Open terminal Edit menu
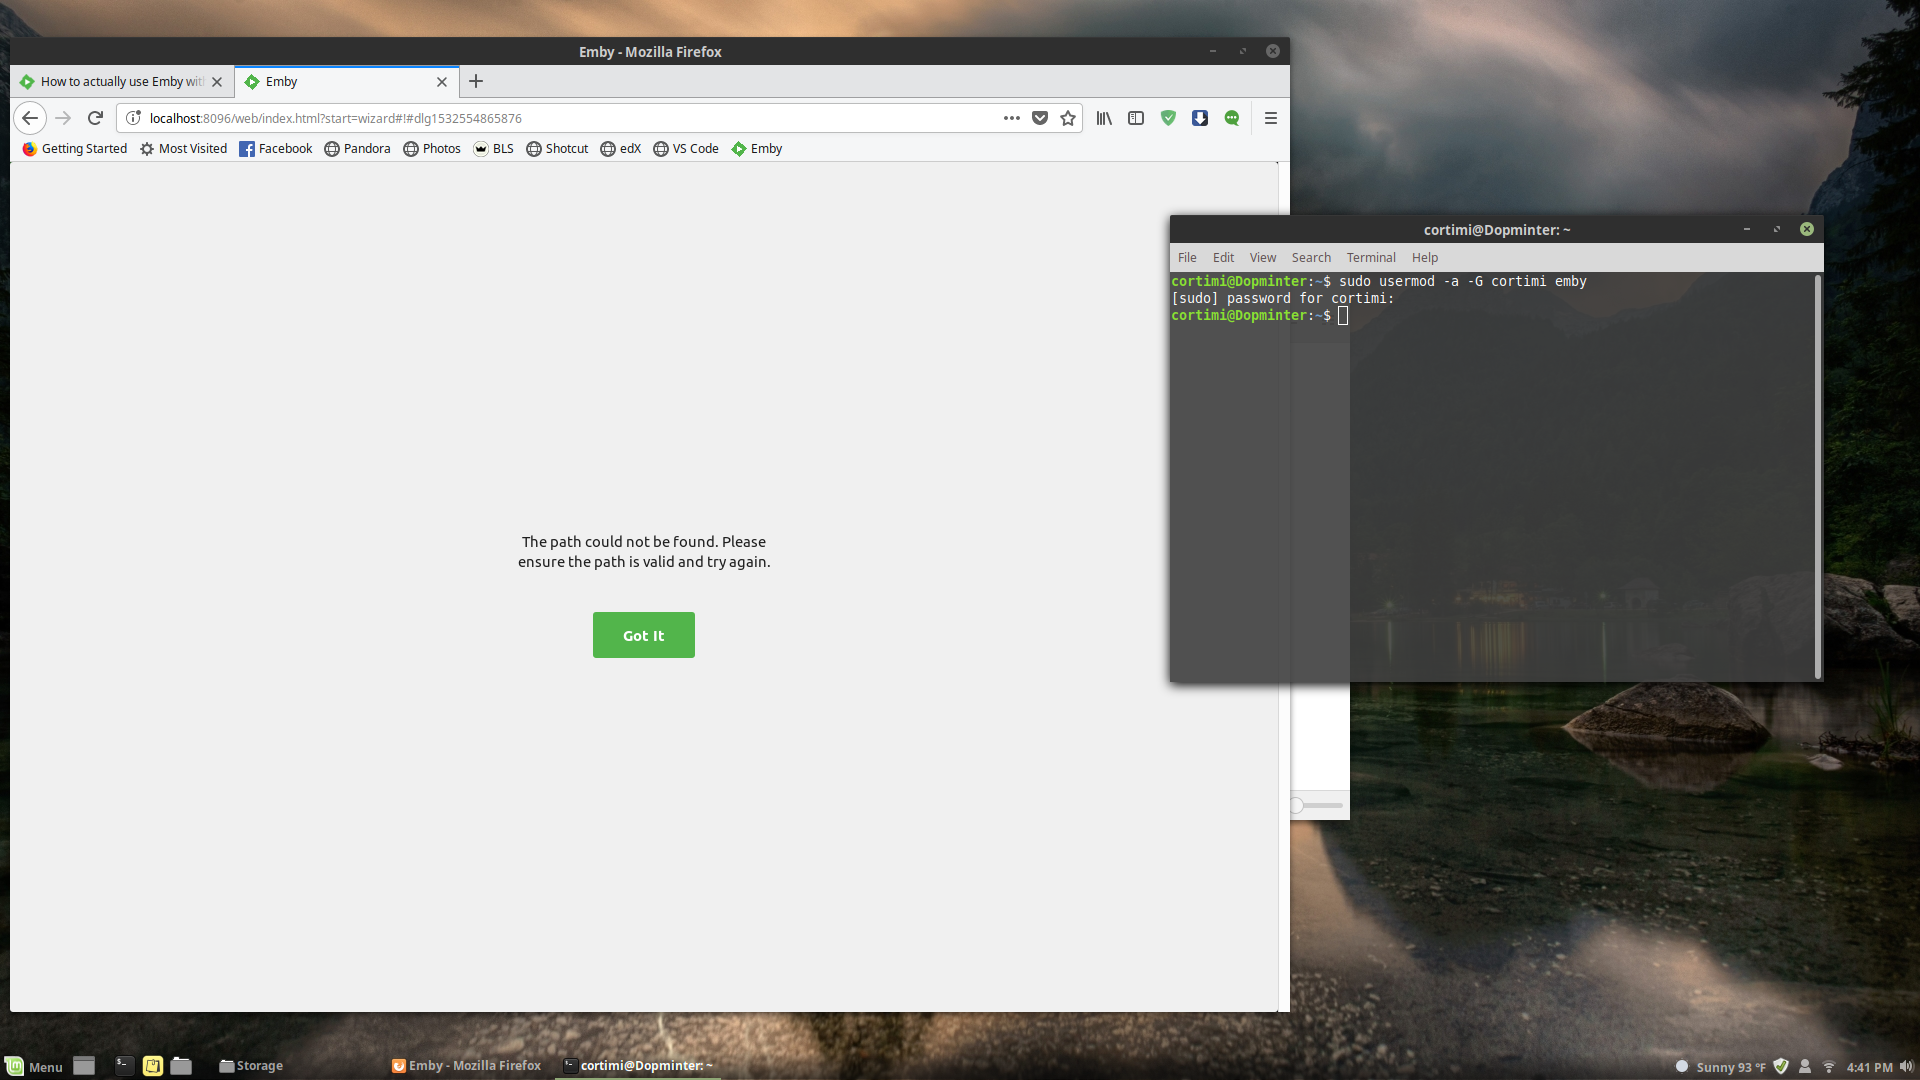 pyautogui.click(x=1223, y=258)
